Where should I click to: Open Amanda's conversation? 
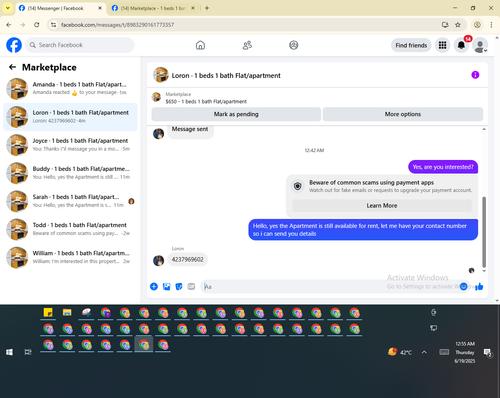pos(70,89)
